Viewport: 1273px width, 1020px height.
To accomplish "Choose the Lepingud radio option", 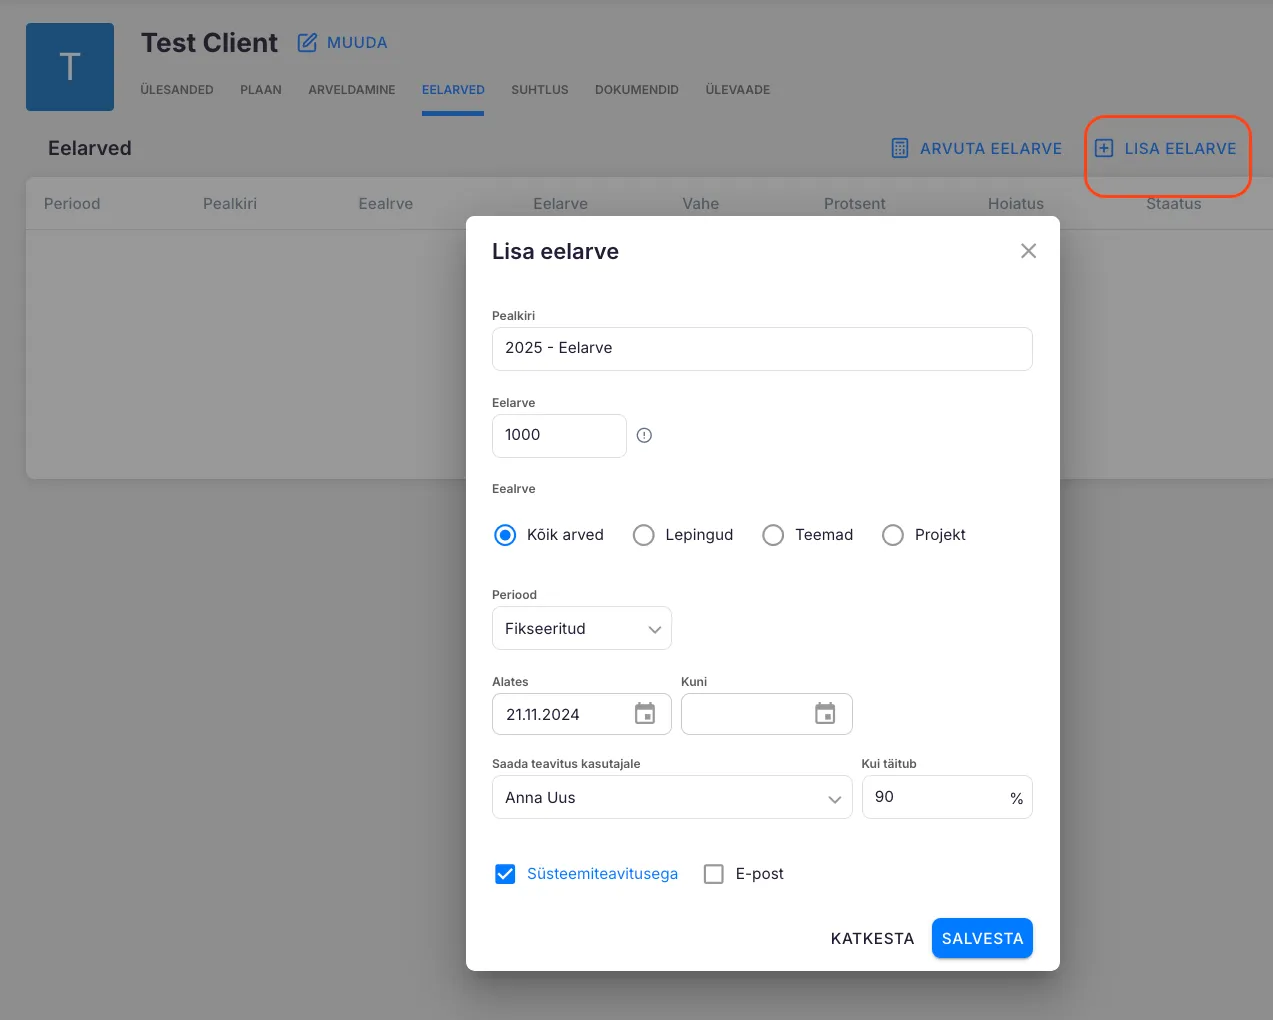I will tap(644, 535).
